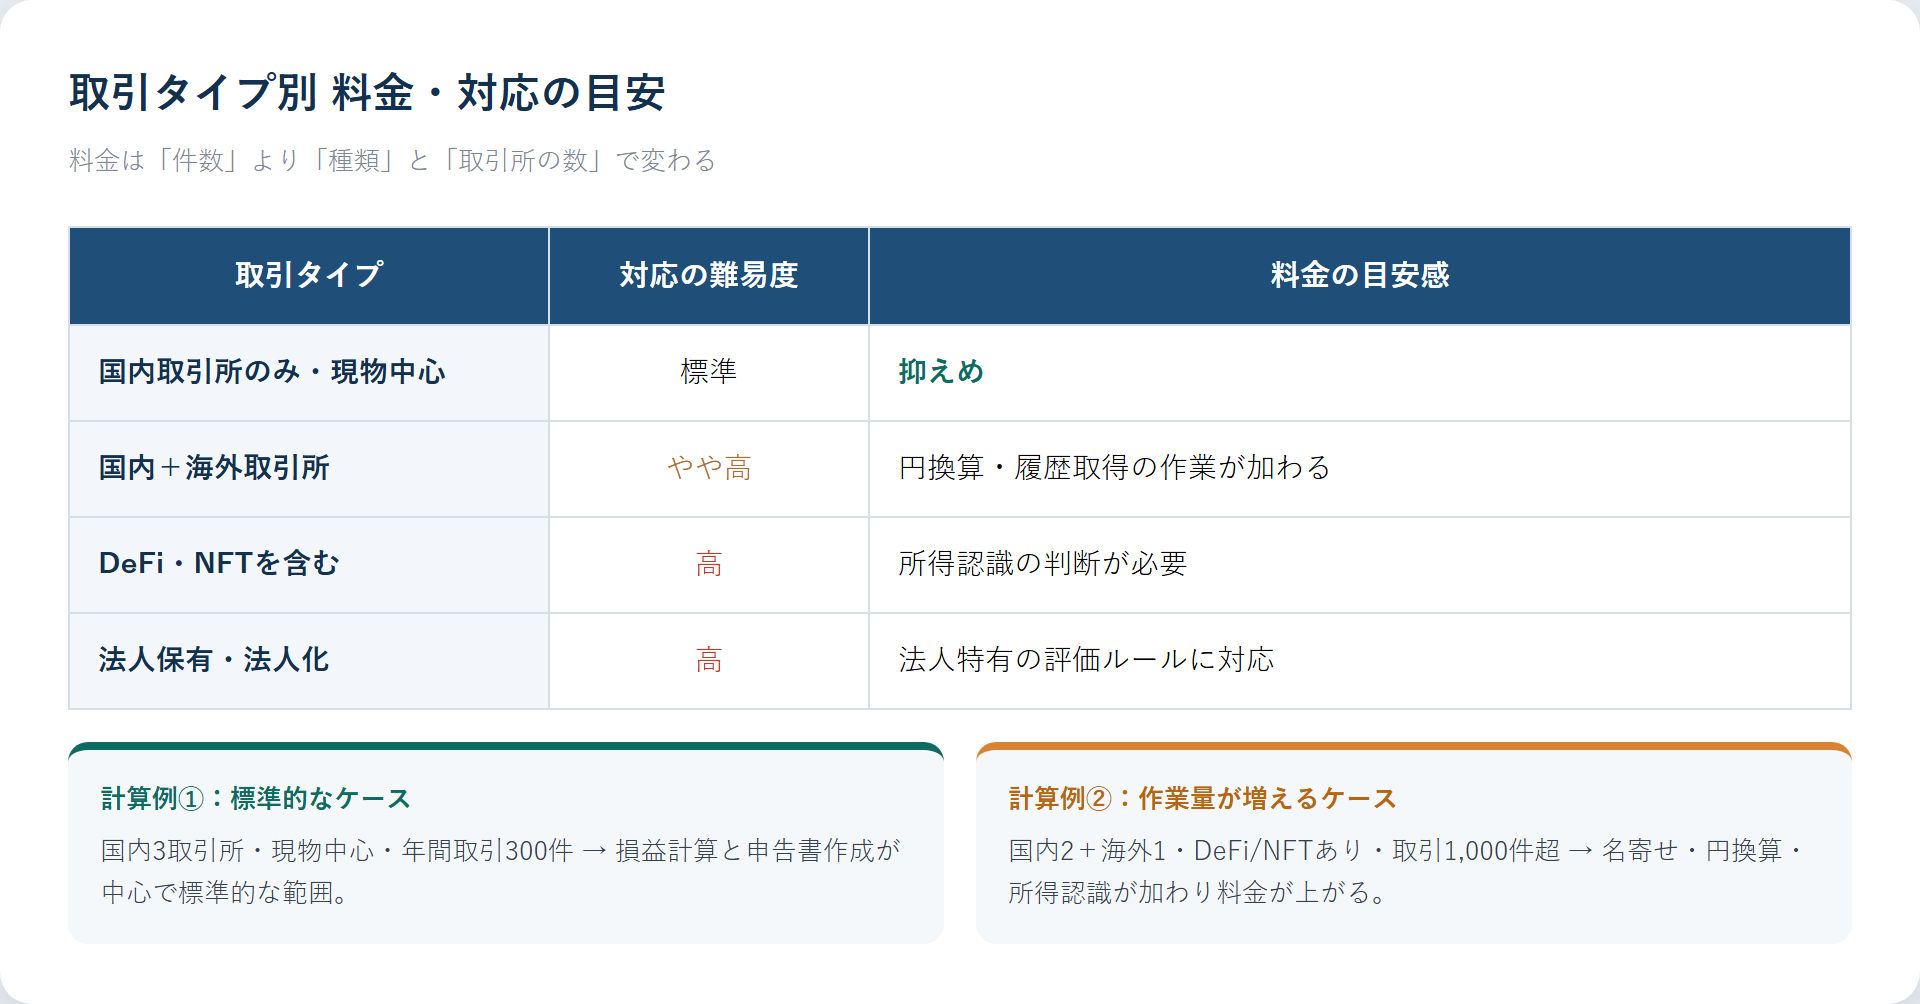Click the heading 計算例①：標準的なケース

(256, 799)
